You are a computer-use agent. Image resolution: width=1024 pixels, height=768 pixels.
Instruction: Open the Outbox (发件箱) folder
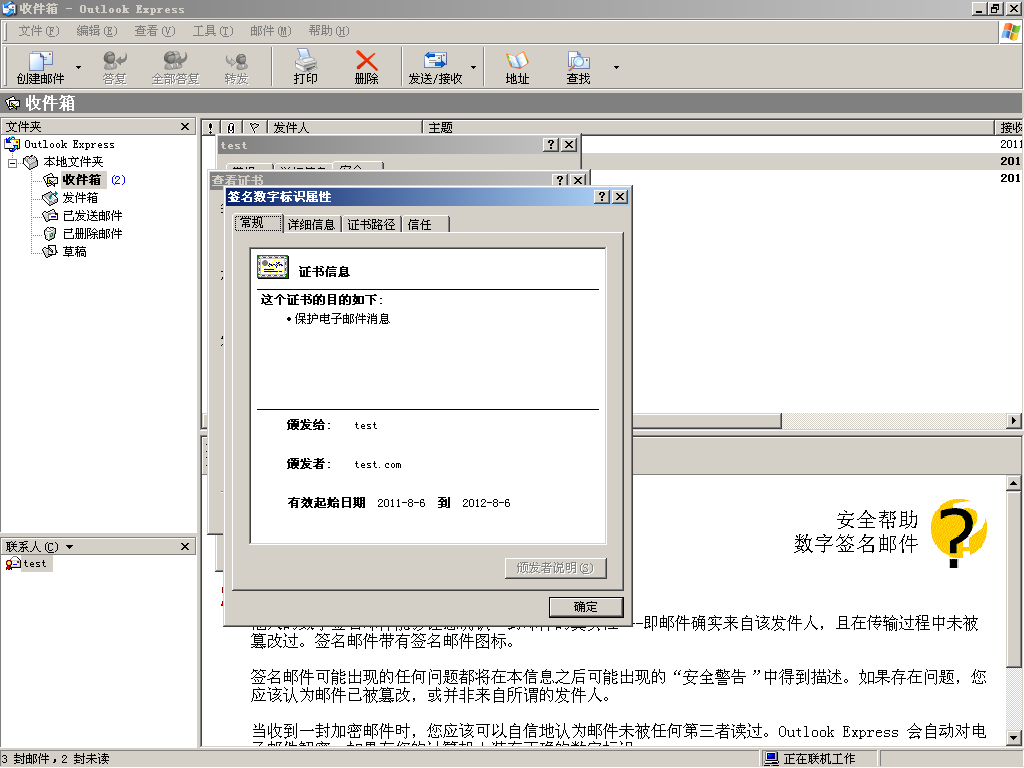(x=71, y=197)
